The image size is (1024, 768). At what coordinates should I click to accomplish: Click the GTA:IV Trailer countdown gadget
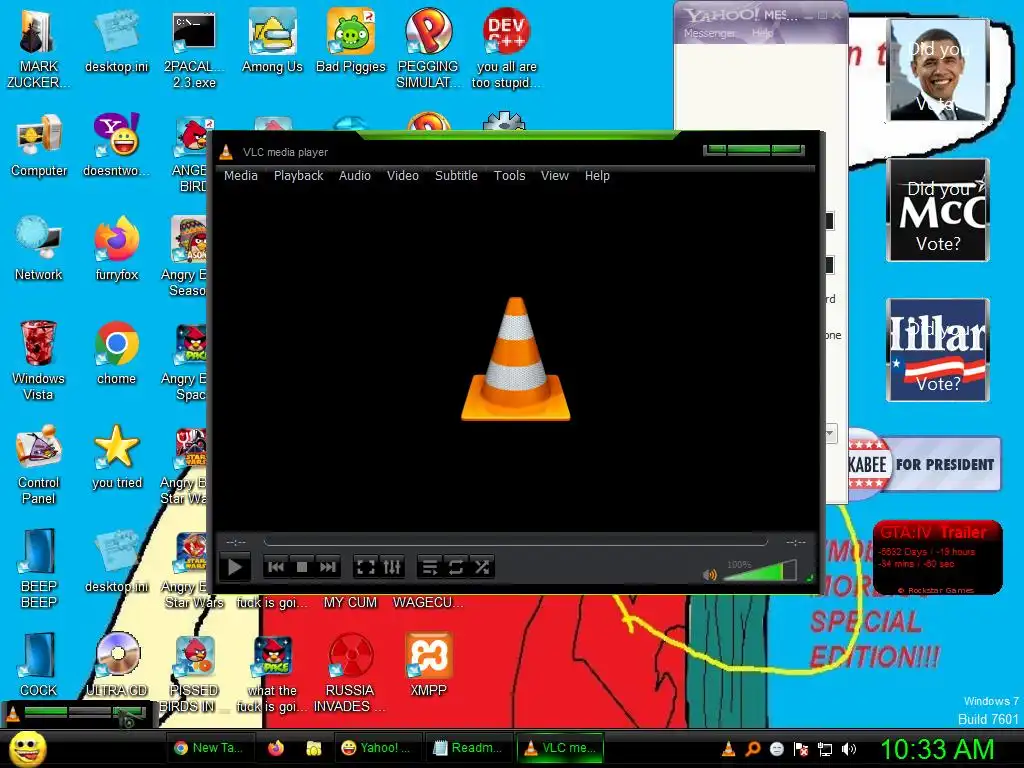point(937,557)
